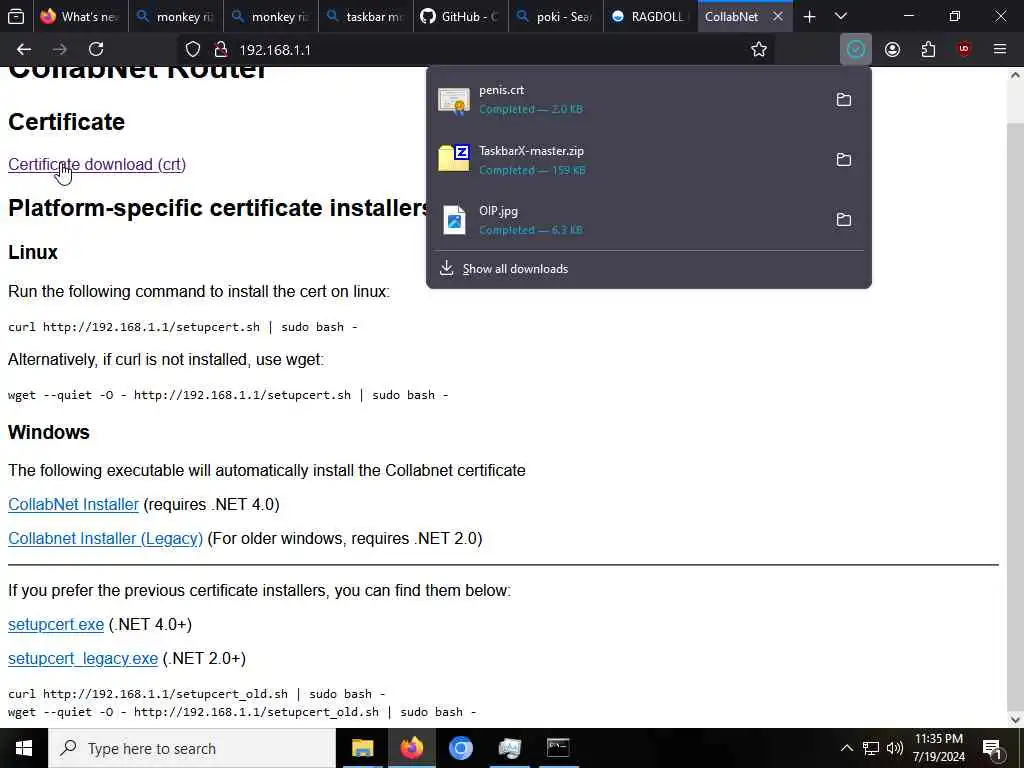Show TaskbarX-master.zip in its folder
Image resolution: width=1024 pixels, height=768 pixels.
click(844, 159)
